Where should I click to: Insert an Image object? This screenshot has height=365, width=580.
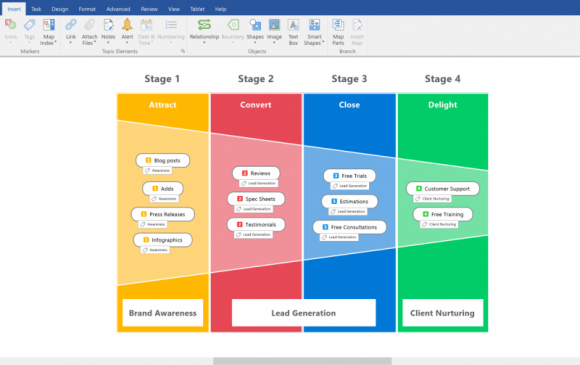274,30
